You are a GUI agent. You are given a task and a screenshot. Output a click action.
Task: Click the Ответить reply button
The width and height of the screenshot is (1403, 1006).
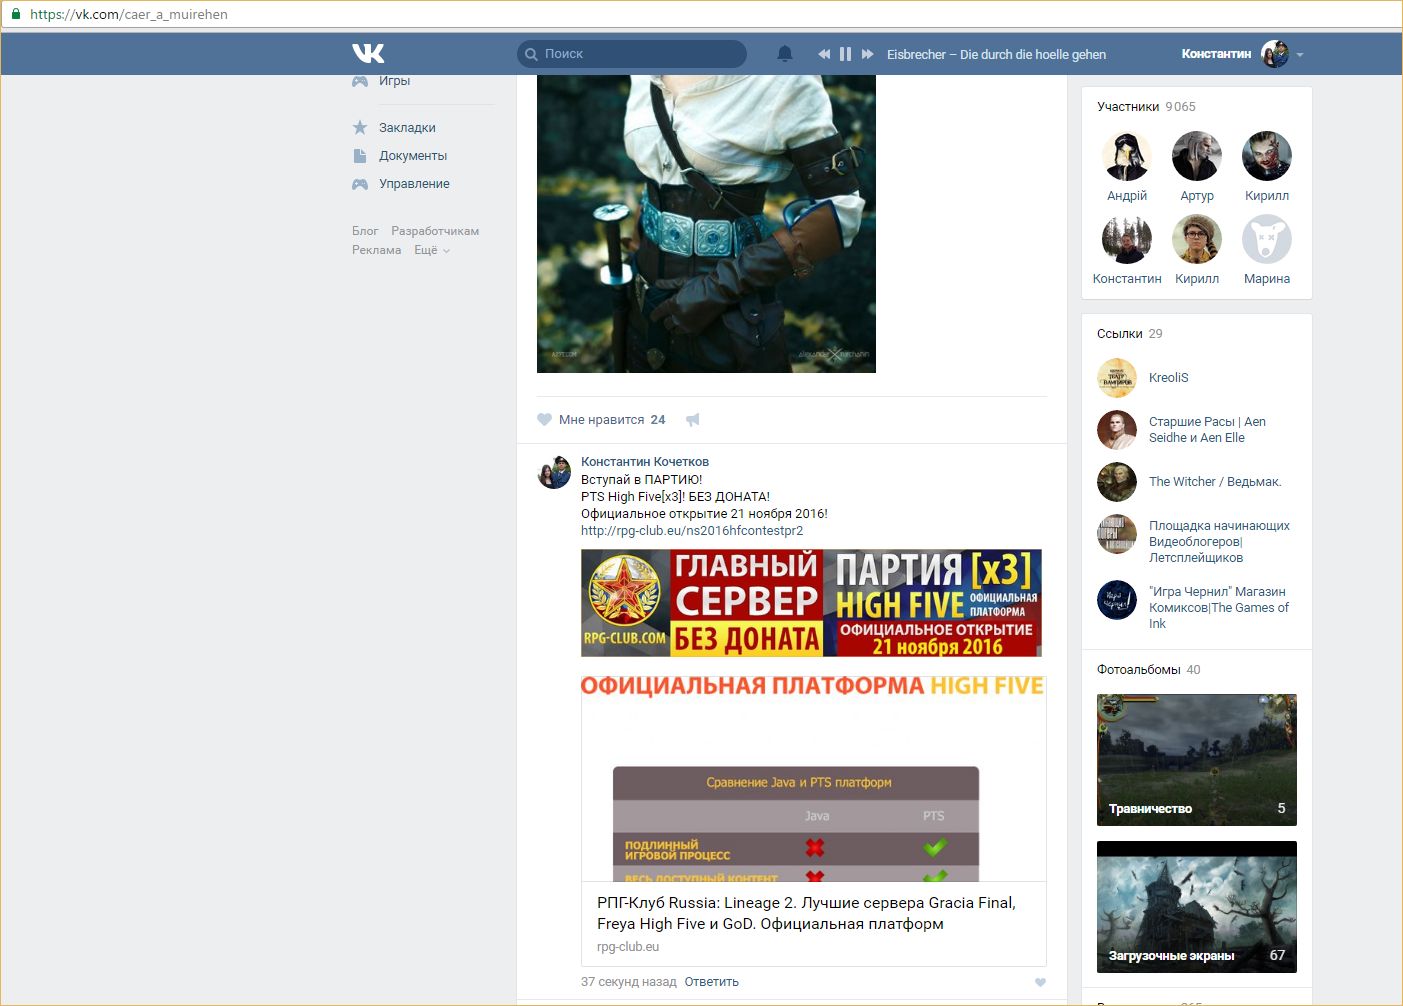tap(711, 982)
